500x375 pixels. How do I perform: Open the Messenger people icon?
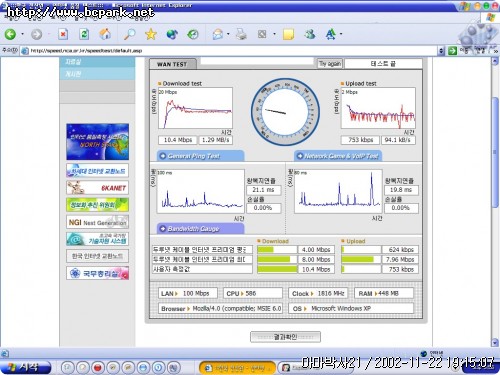tap(310, 34)
